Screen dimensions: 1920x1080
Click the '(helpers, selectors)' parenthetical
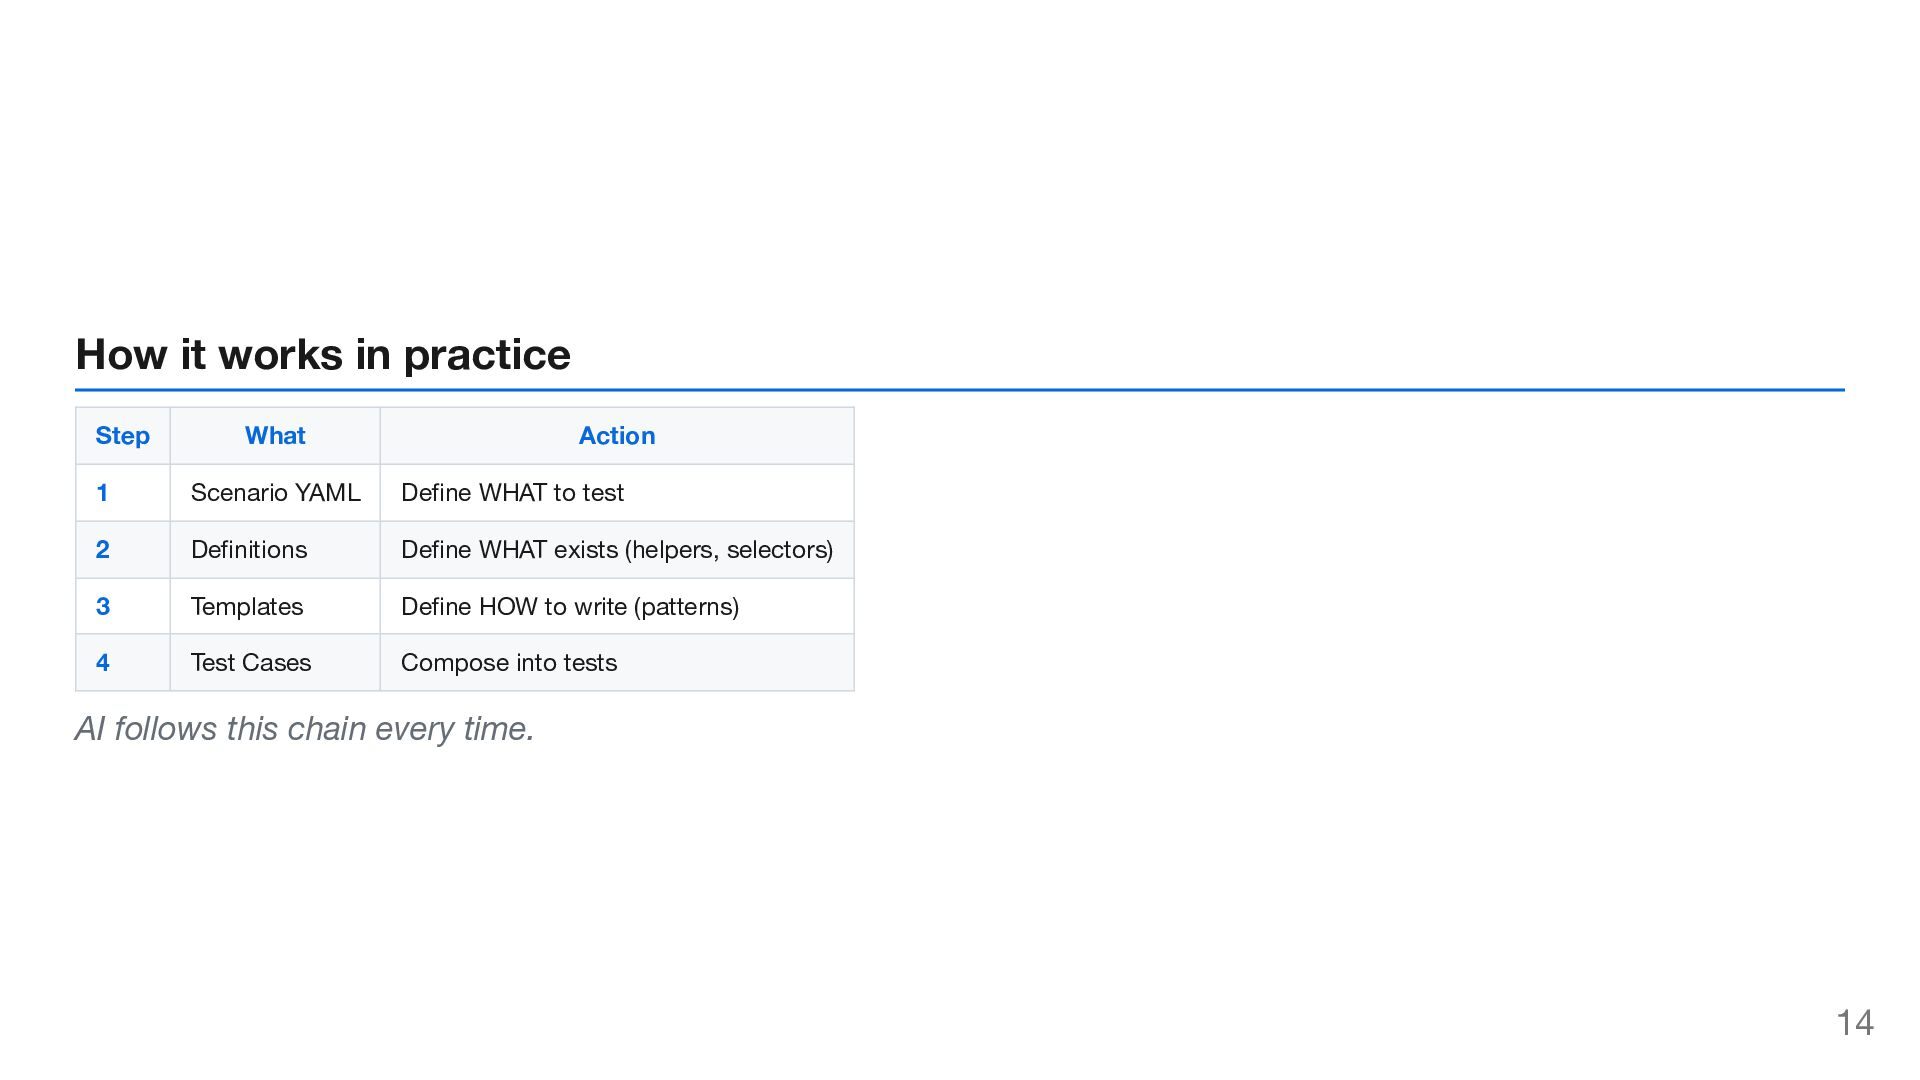pyautogui.click(x=729, y=550)
